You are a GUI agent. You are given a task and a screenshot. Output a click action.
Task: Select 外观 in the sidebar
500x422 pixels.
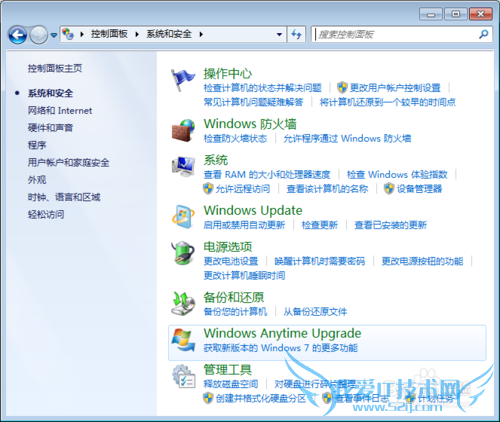[x=37, y=180]
